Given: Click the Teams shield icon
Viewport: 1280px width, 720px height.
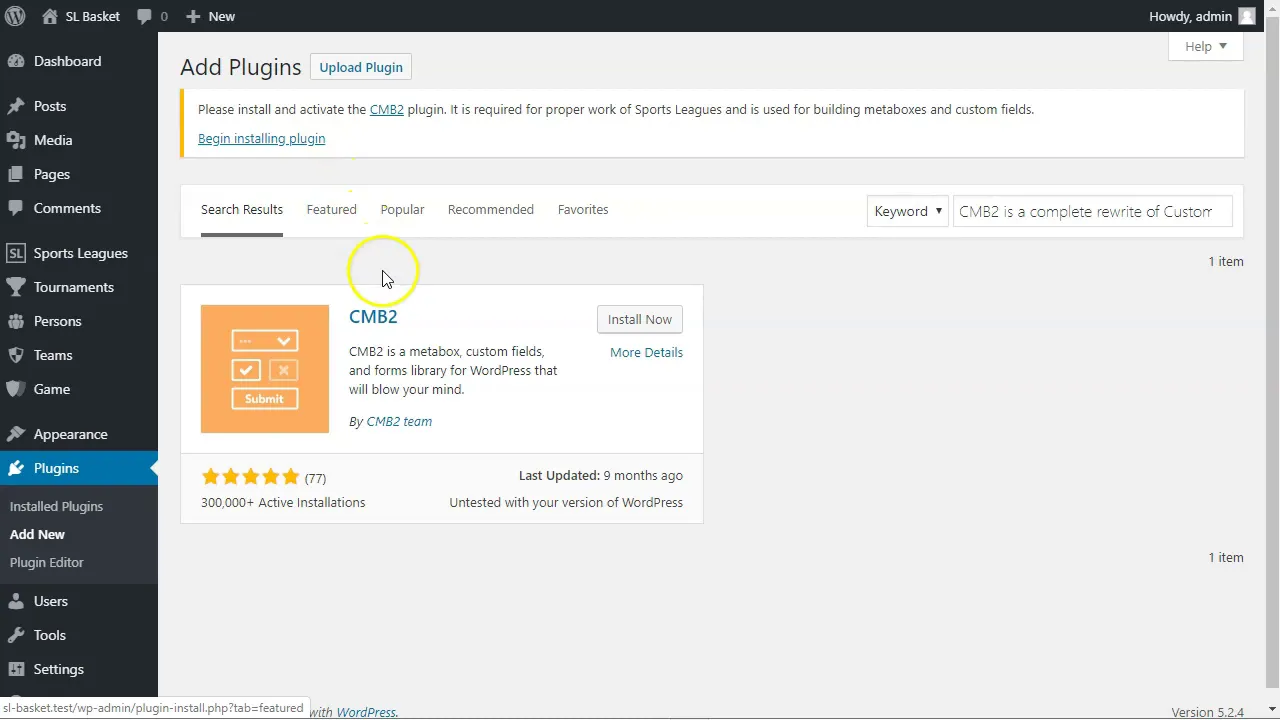Looking at the screenshot, I should [15, 355].
